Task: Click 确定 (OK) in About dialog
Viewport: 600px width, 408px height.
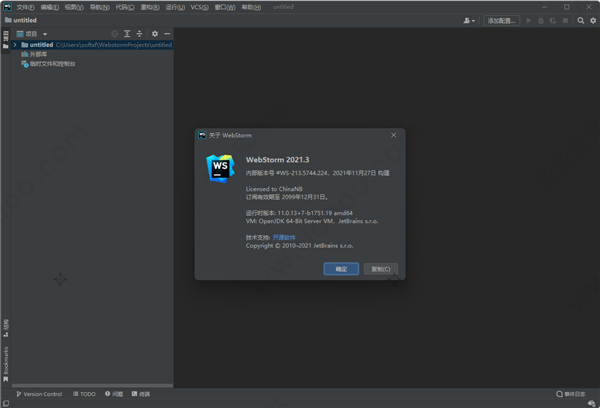Action: point(341,269)
